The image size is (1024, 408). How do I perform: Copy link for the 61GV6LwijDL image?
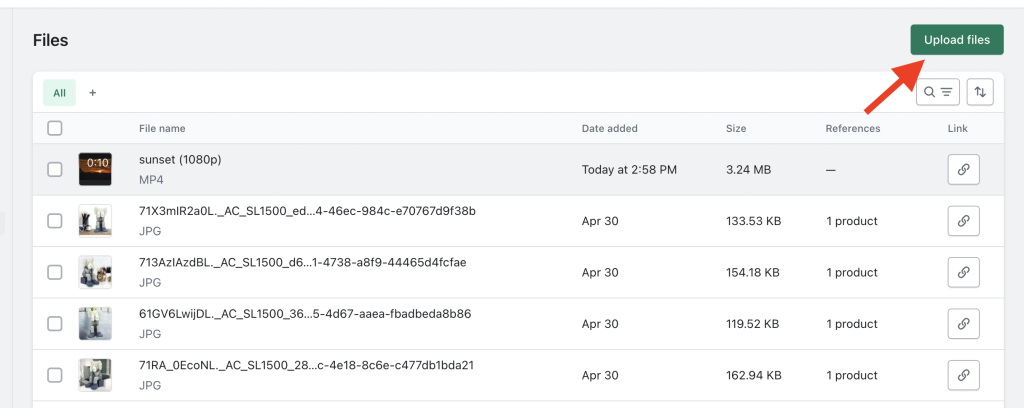pos(963,324)
